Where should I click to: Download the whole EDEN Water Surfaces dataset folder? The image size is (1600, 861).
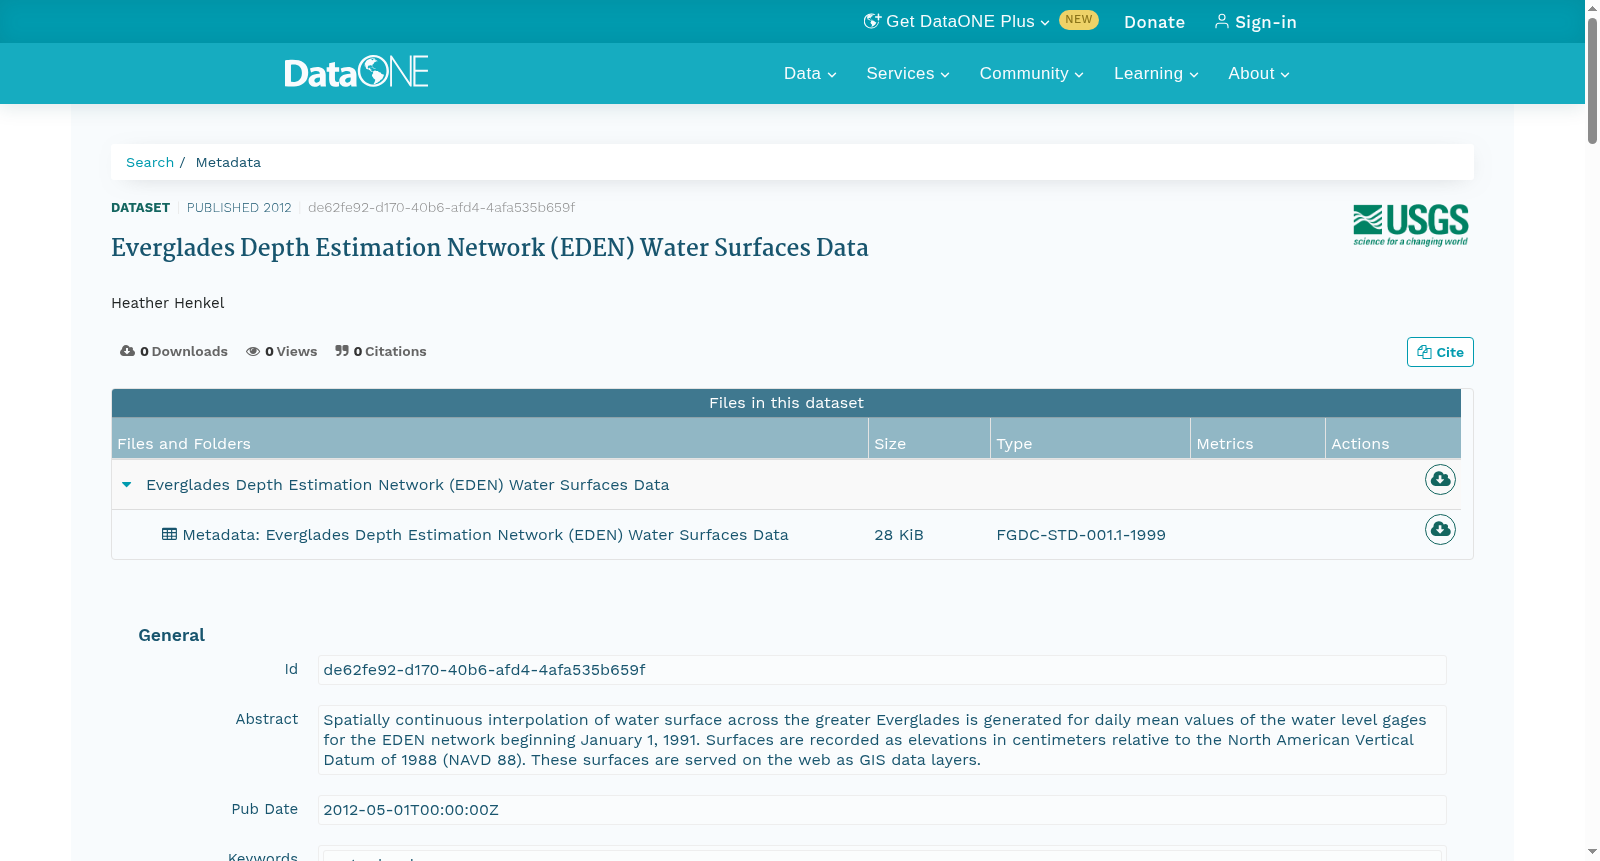[x=1440, y=480]
